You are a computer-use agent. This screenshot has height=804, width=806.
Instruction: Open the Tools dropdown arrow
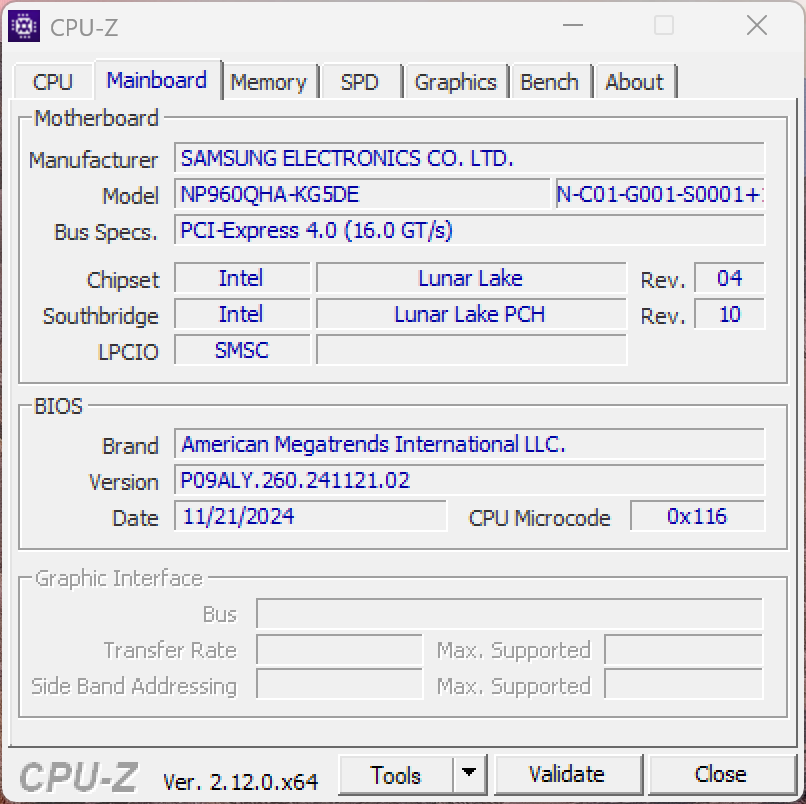point(469,774)
